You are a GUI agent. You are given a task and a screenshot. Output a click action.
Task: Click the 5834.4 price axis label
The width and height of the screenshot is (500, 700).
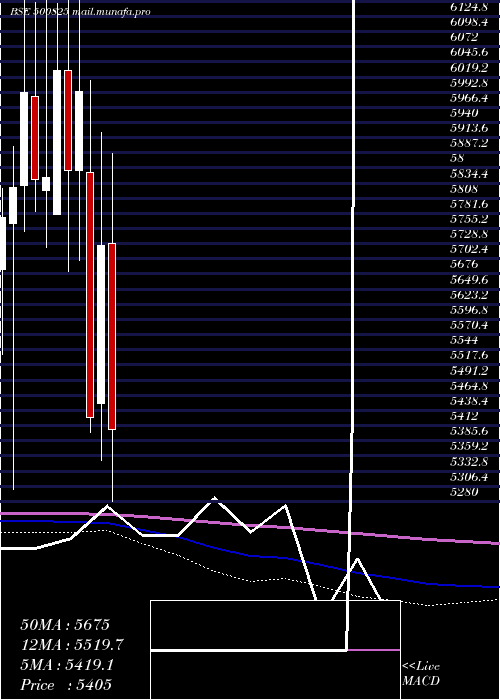pyautogui.click(x=469, y=174)
